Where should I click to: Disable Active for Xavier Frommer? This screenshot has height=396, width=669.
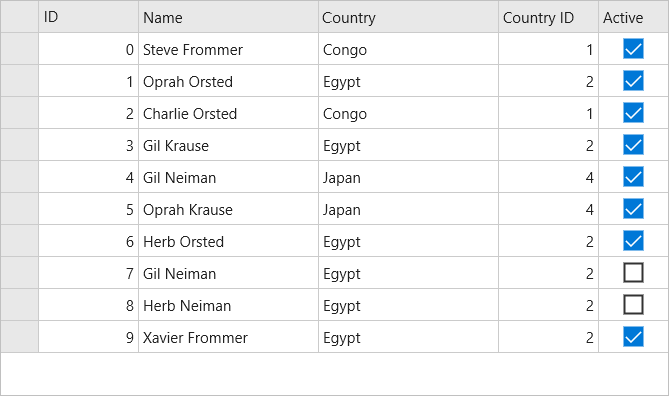pyautogui.click(x=633, y=337)
